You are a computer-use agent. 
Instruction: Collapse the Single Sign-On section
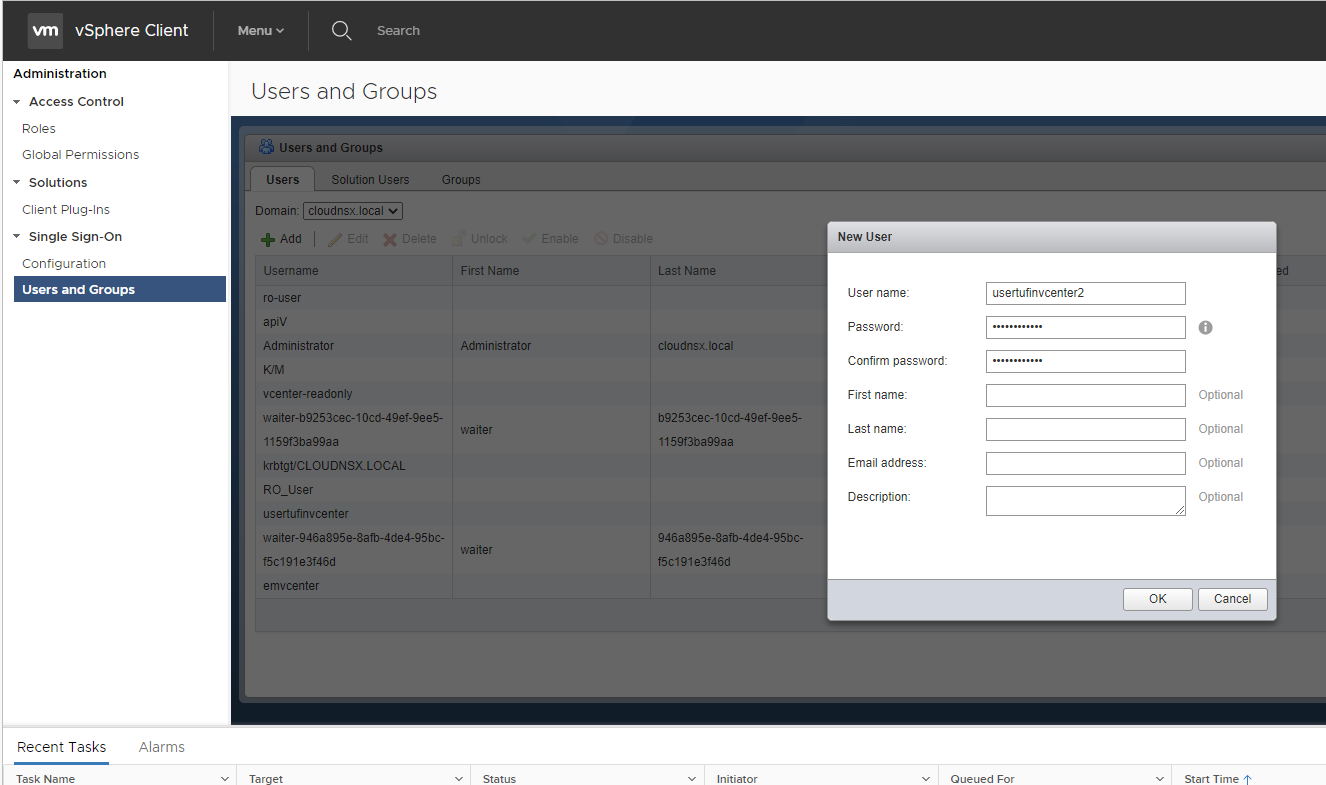[17, 237]
